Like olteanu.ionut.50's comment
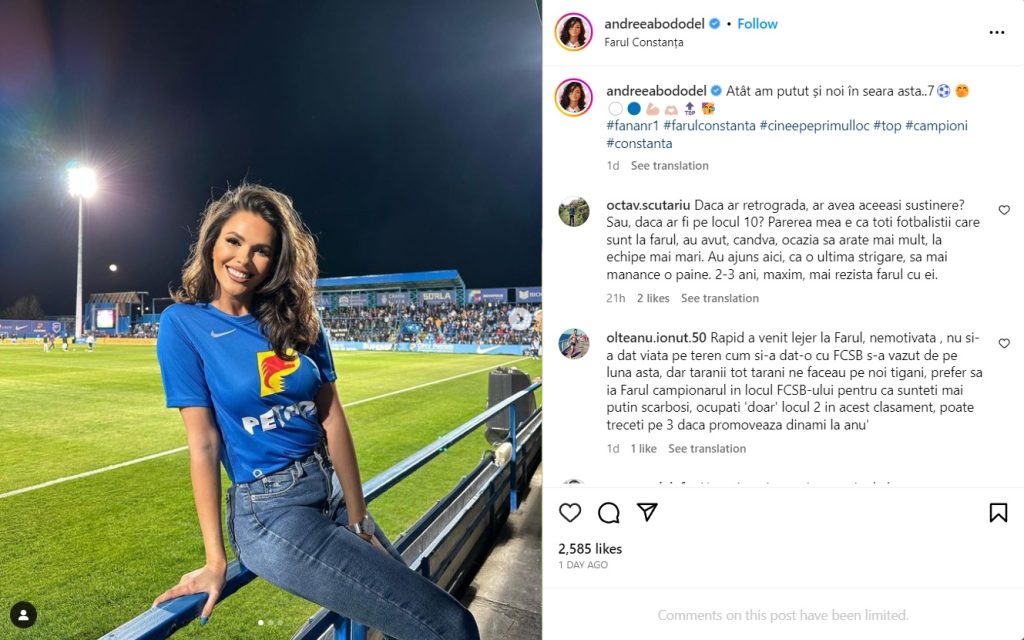 (1004, 343)
